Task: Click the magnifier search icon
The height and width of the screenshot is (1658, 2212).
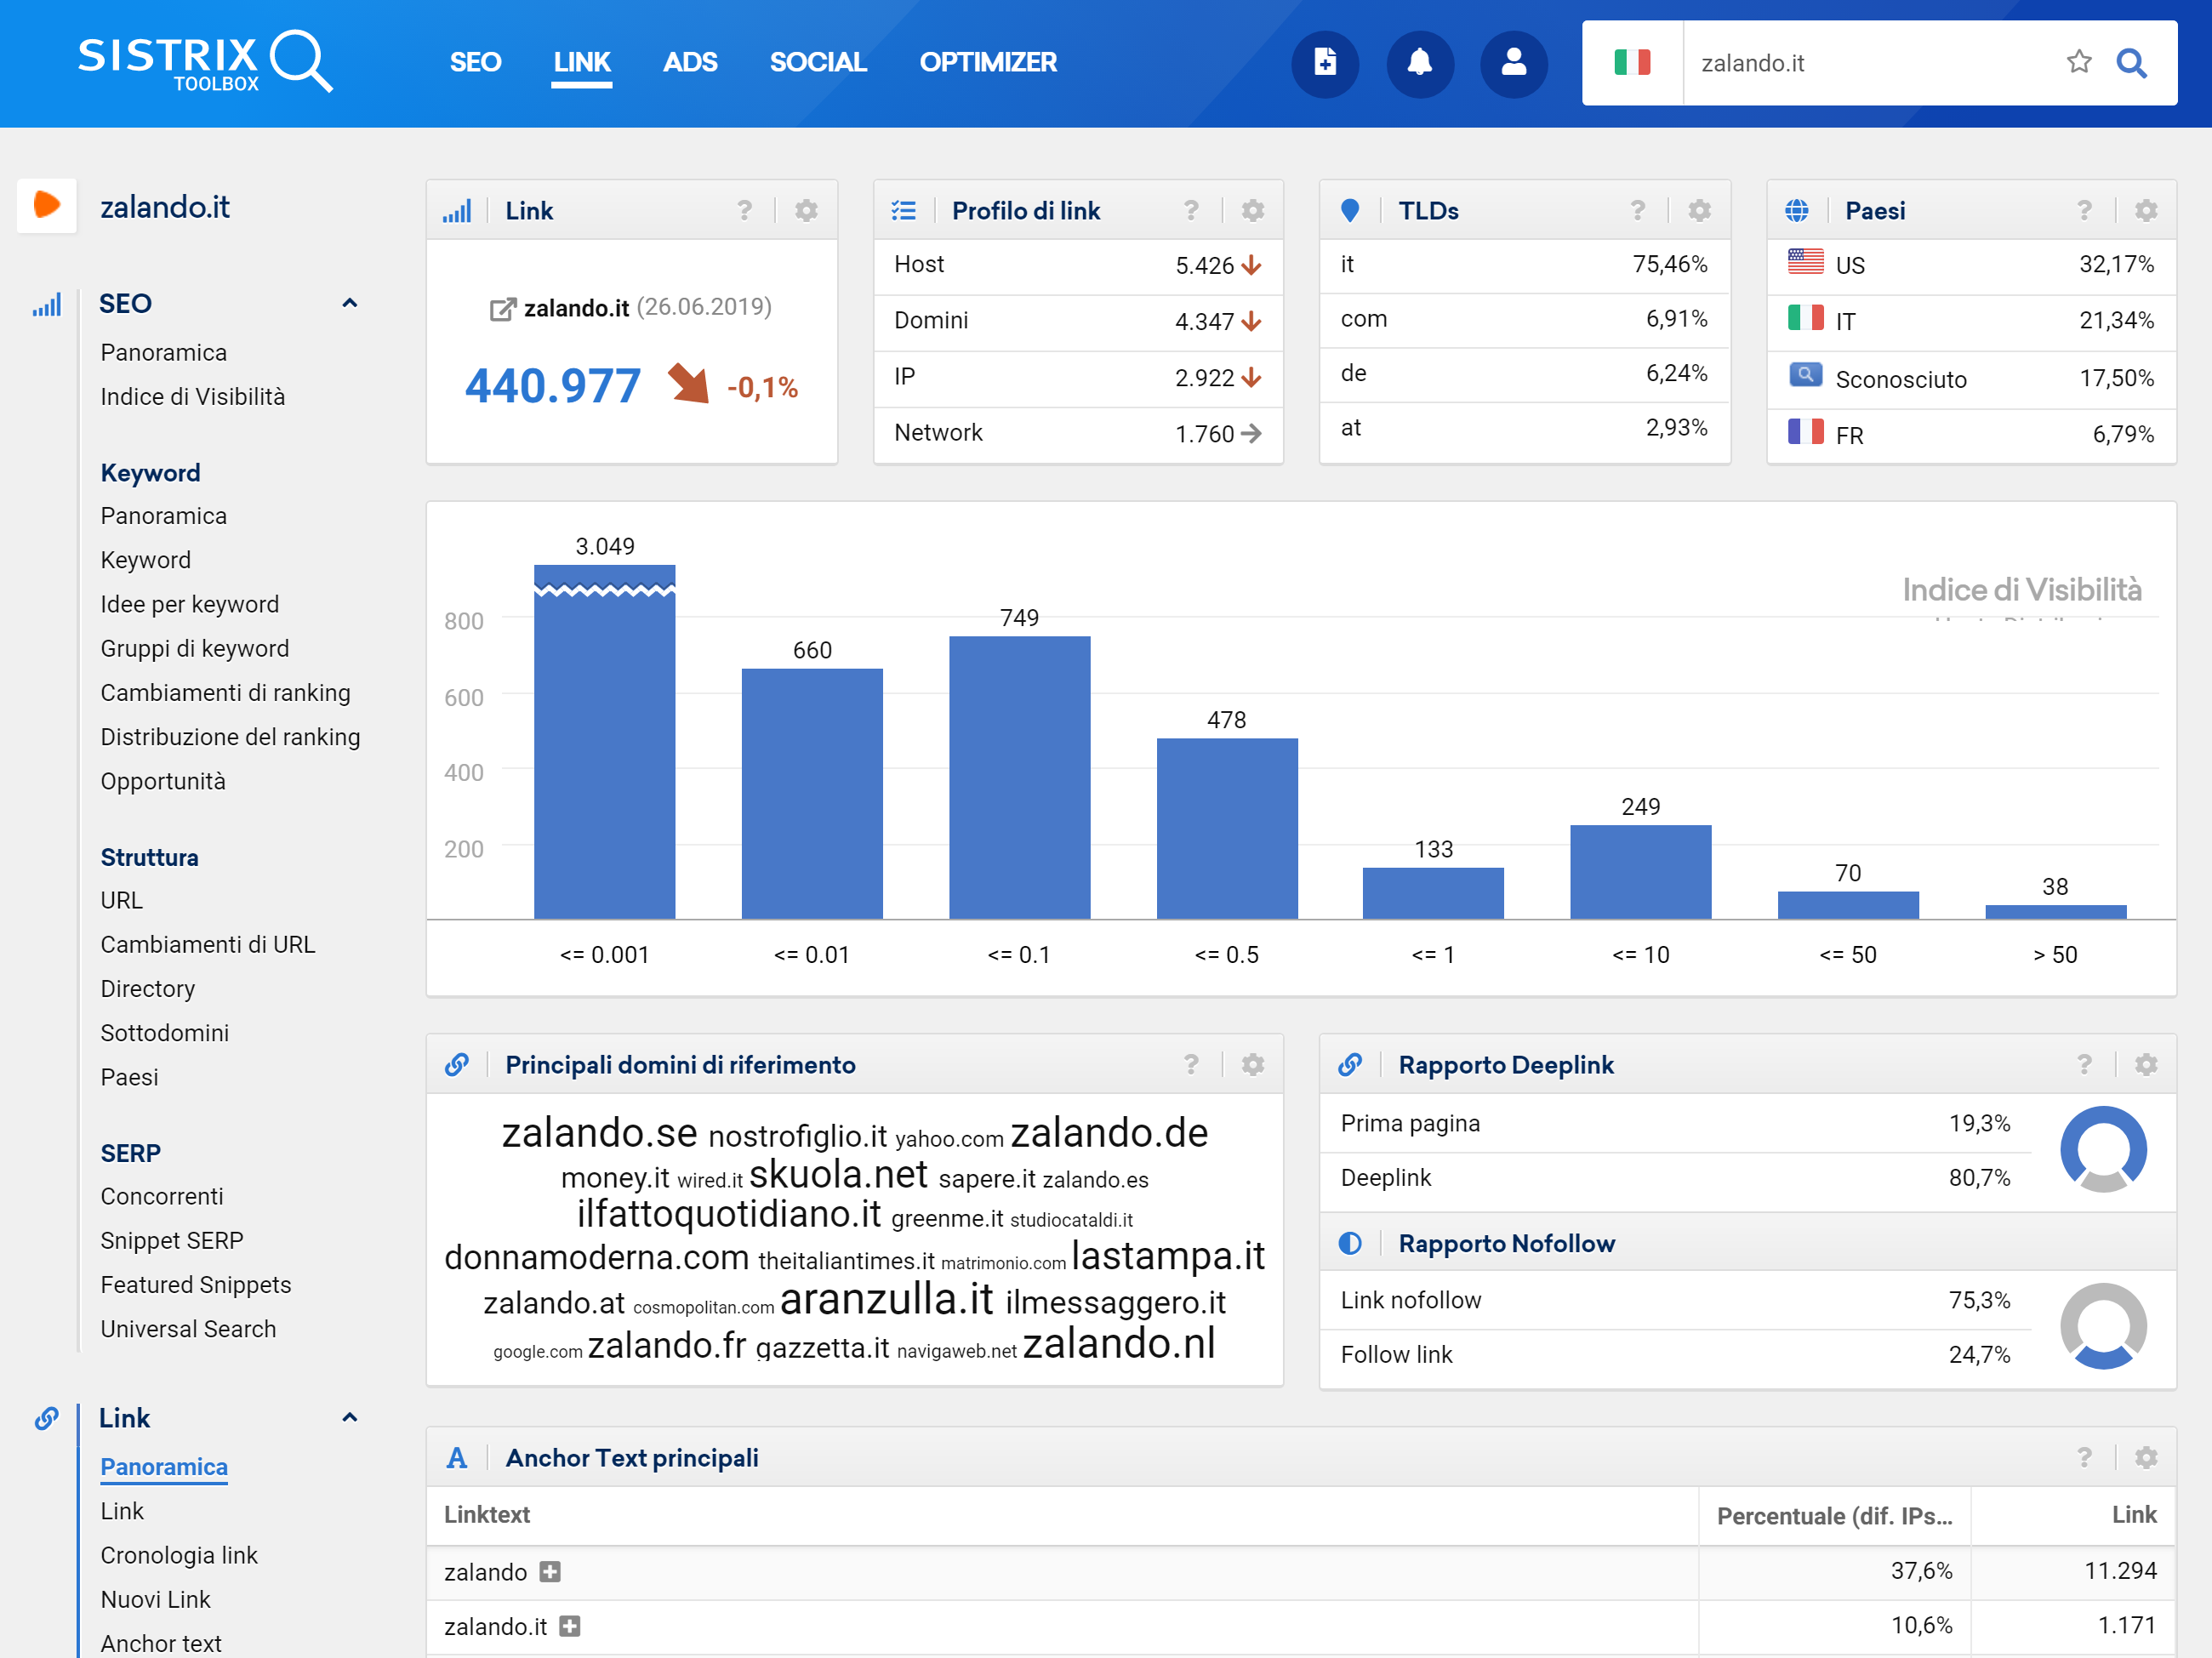Action: pos(2132,63)
